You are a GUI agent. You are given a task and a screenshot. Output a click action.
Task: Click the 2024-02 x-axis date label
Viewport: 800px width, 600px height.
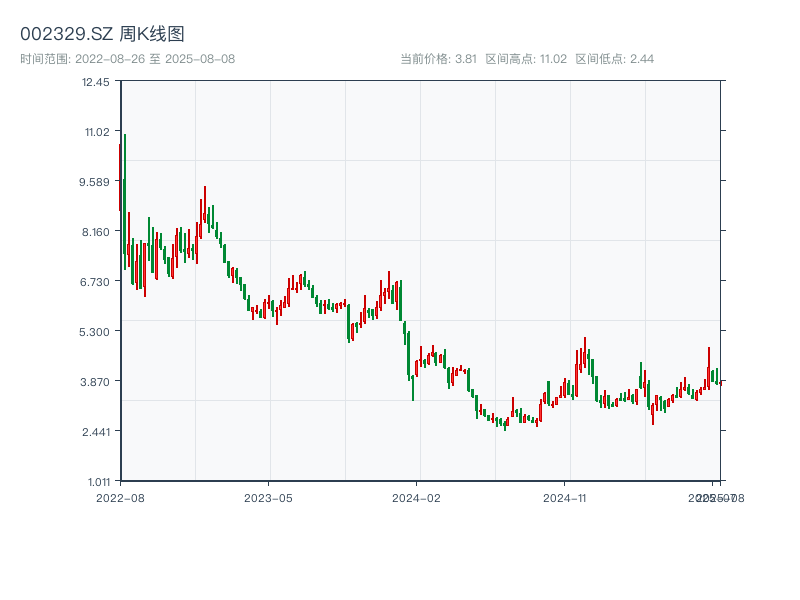[417, 497]
